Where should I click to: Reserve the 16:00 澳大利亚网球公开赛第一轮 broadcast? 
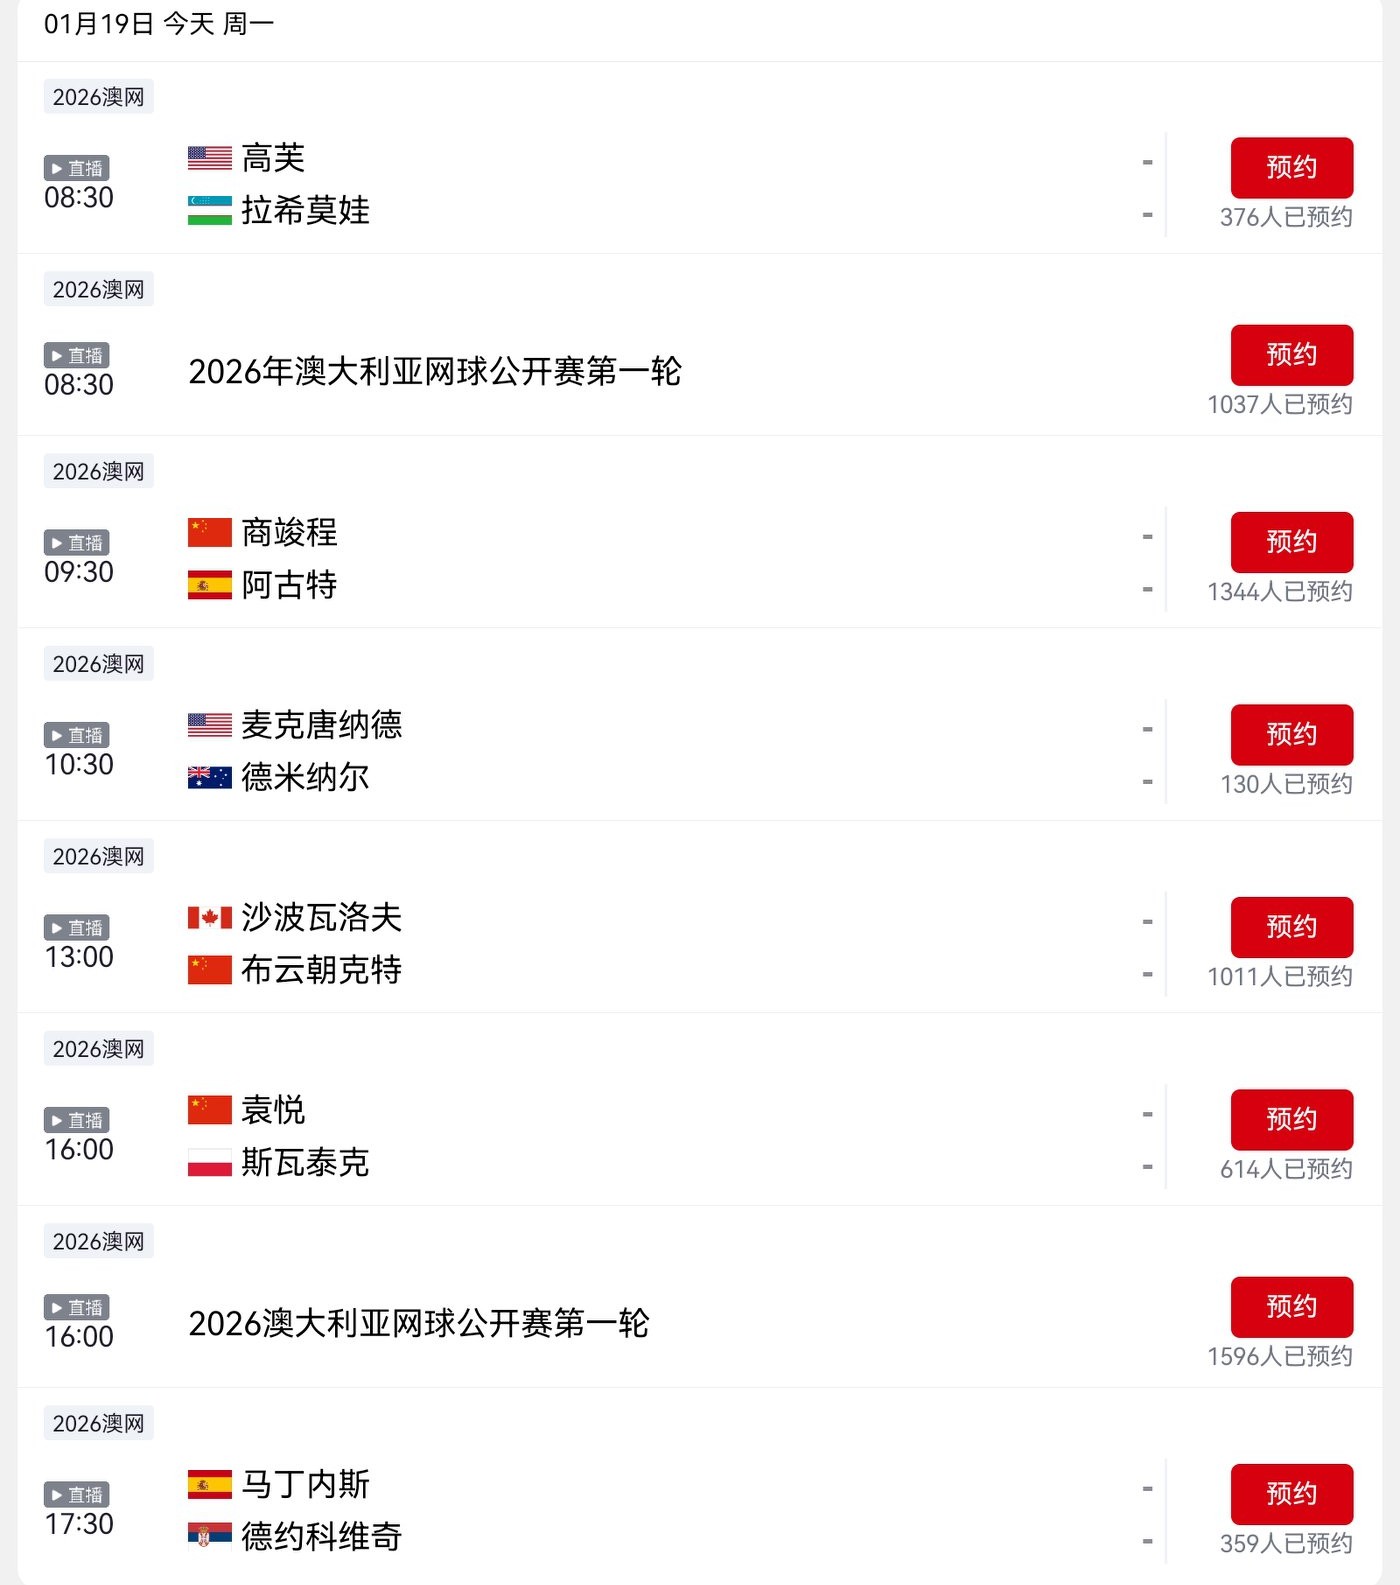[x=1291, y=1307]
